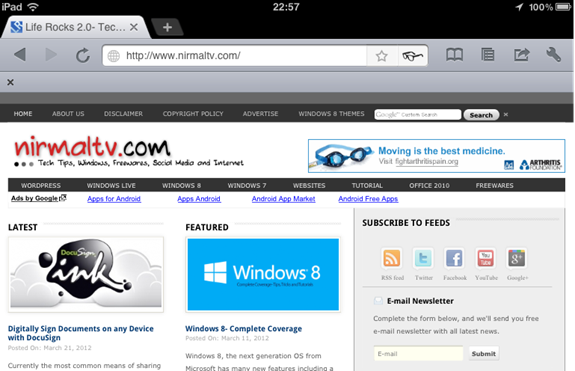
Task: Toggle private browsing glasses icon
Action: 413,56
